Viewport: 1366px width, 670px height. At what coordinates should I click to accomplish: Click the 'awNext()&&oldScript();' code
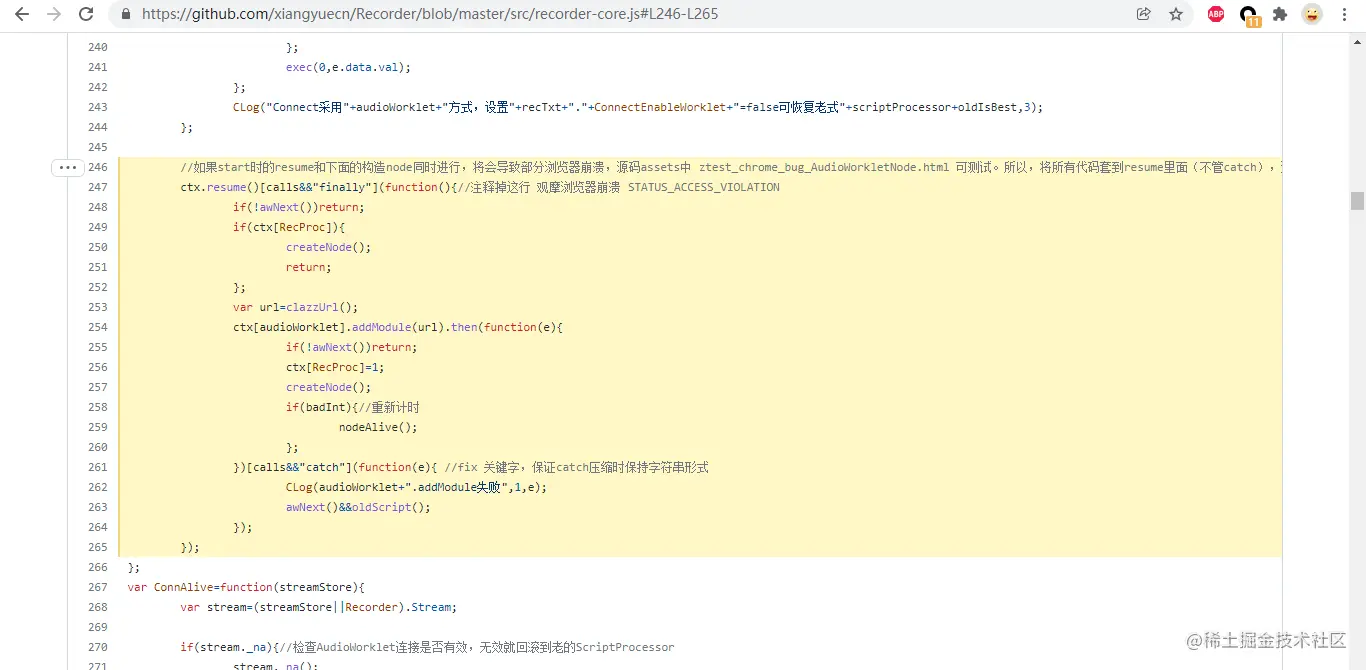click(x=358, y=507)
